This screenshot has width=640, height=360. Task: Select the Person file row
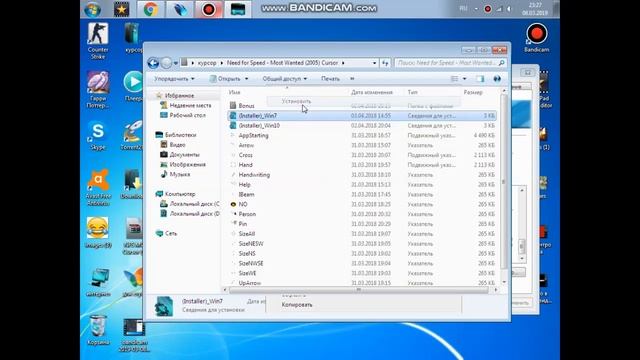362,214
